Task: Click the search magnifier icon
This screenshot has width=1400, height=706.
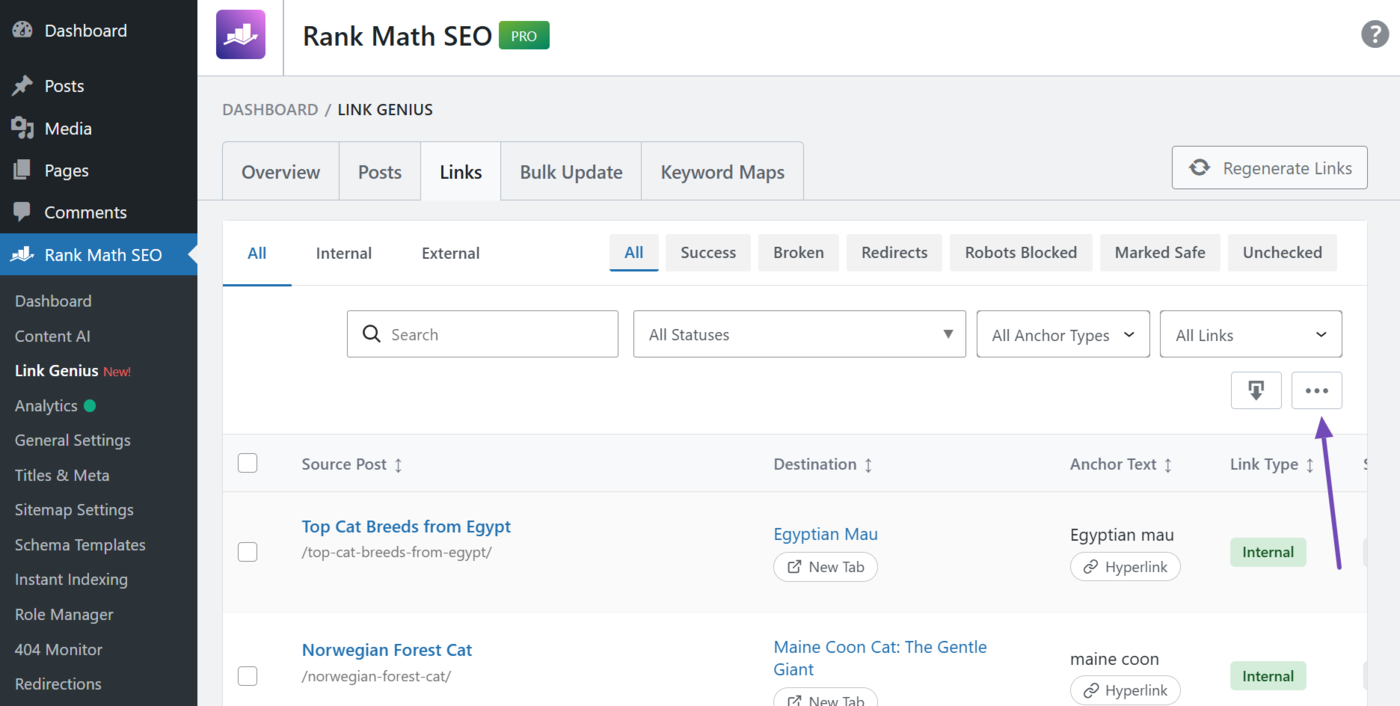Action: [371, 334]
